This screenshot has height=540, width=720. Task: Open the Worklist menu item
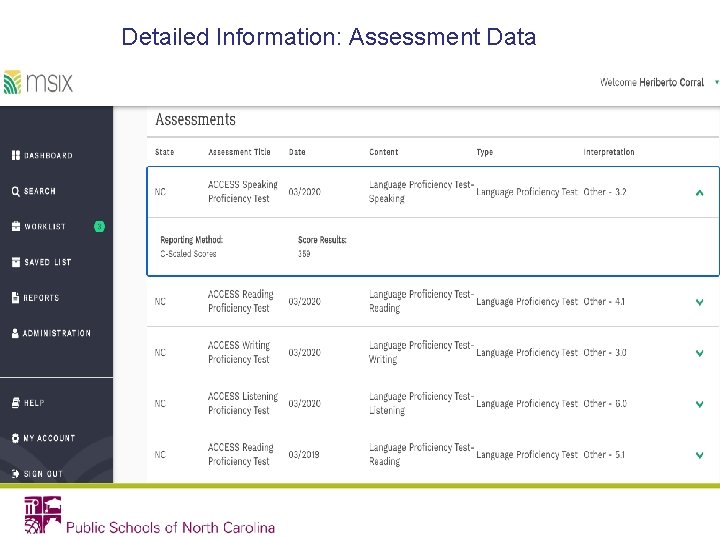[45, 226]
